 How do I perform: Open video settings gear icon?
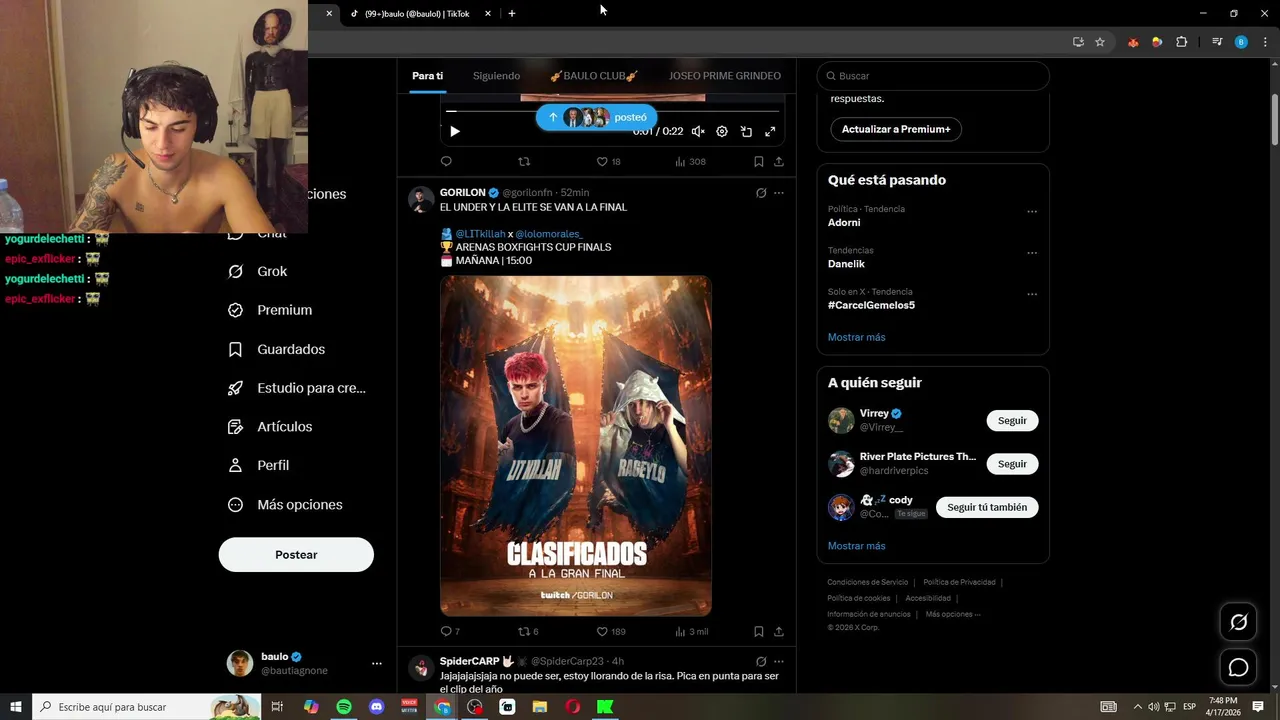[722, 131]
